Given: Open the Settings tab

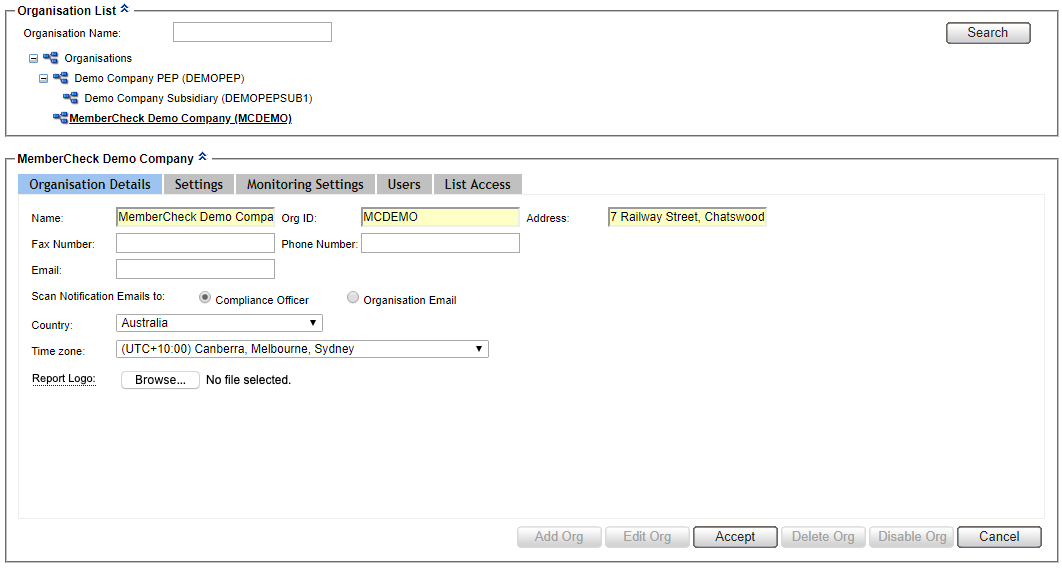Looking at the screenshot, I should 199,184.
